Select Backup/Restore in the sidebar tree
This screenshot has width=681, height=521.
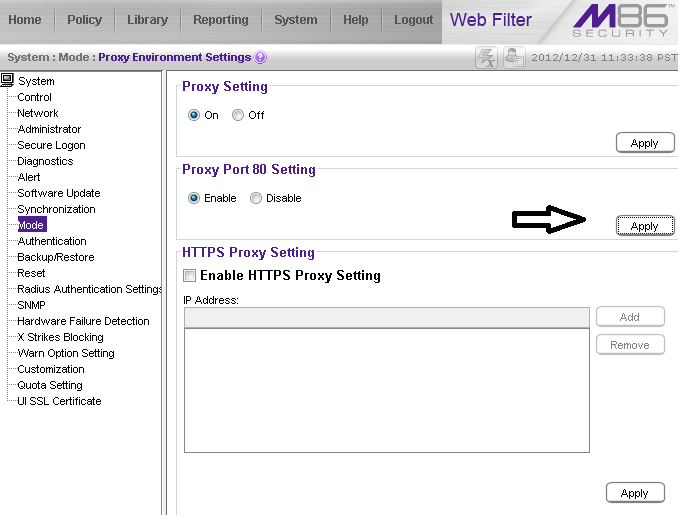[56, 257]
